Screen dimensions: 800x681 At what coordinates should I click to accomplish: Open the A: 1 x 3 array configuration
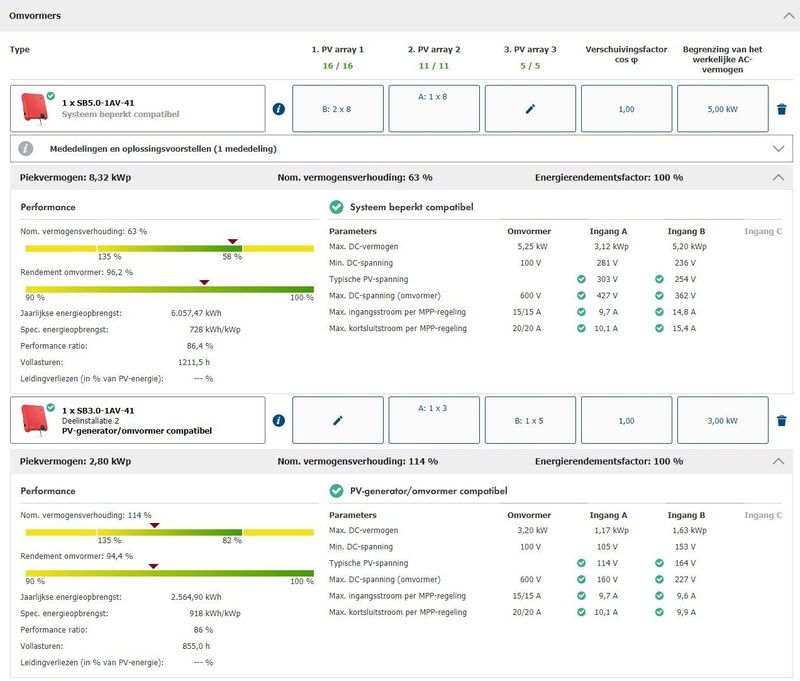tap(433, 421)
